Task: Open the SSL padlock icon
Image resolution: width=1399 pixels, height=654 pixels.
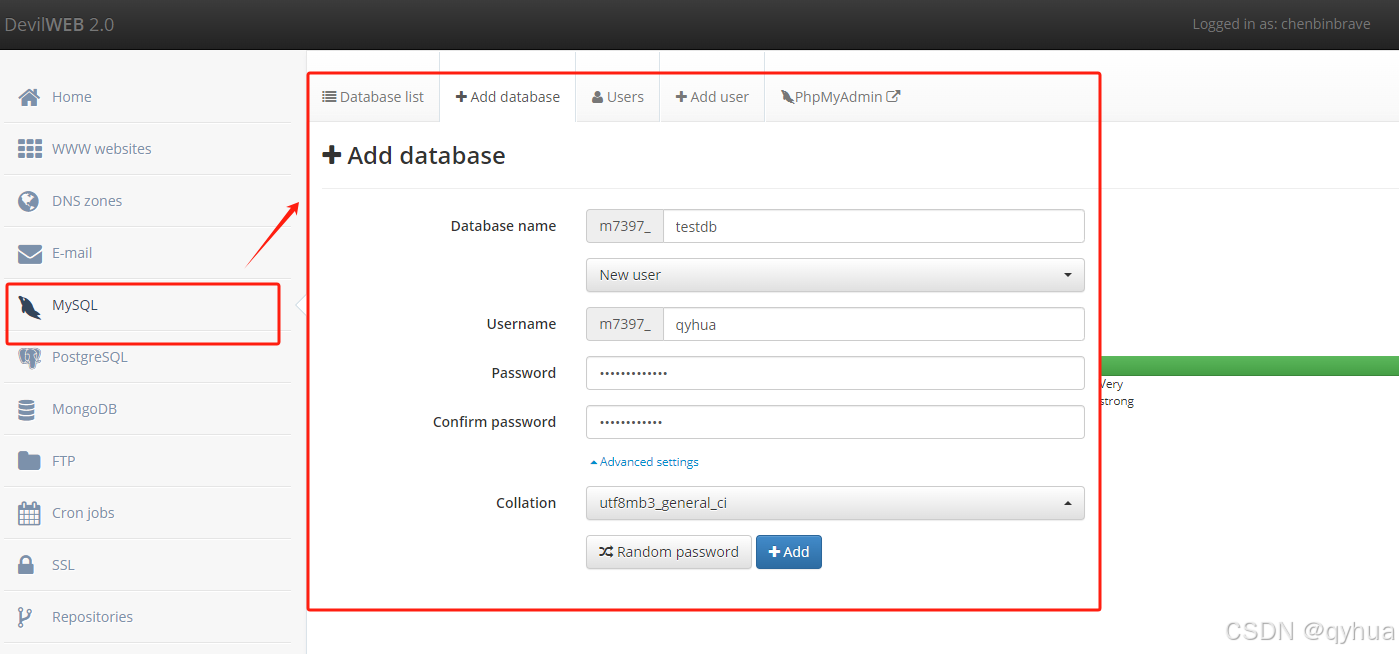Action: (x=27, y=565)
